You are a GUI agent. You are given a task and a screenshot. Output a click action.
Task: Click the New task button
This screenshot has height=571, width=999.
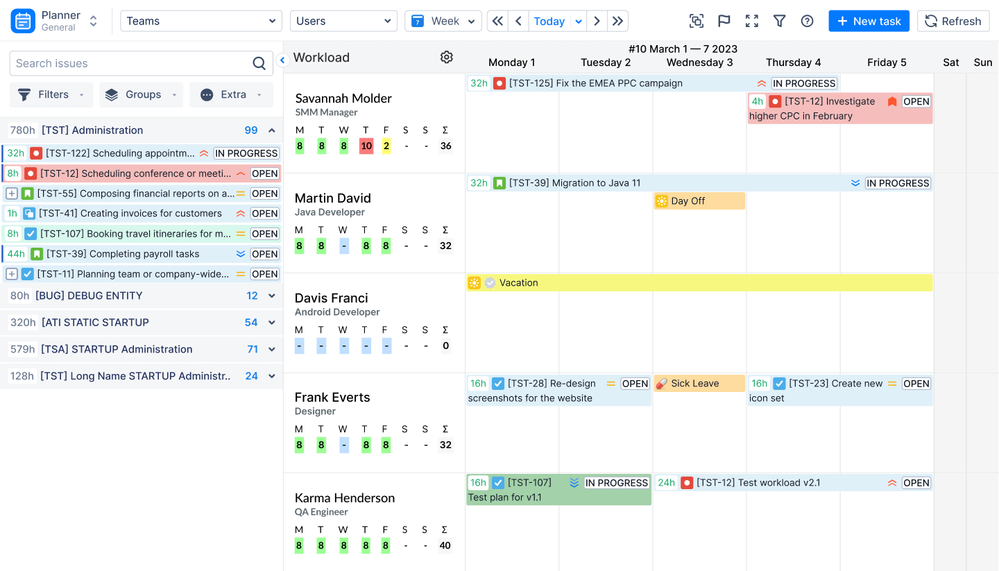[869, 21]
